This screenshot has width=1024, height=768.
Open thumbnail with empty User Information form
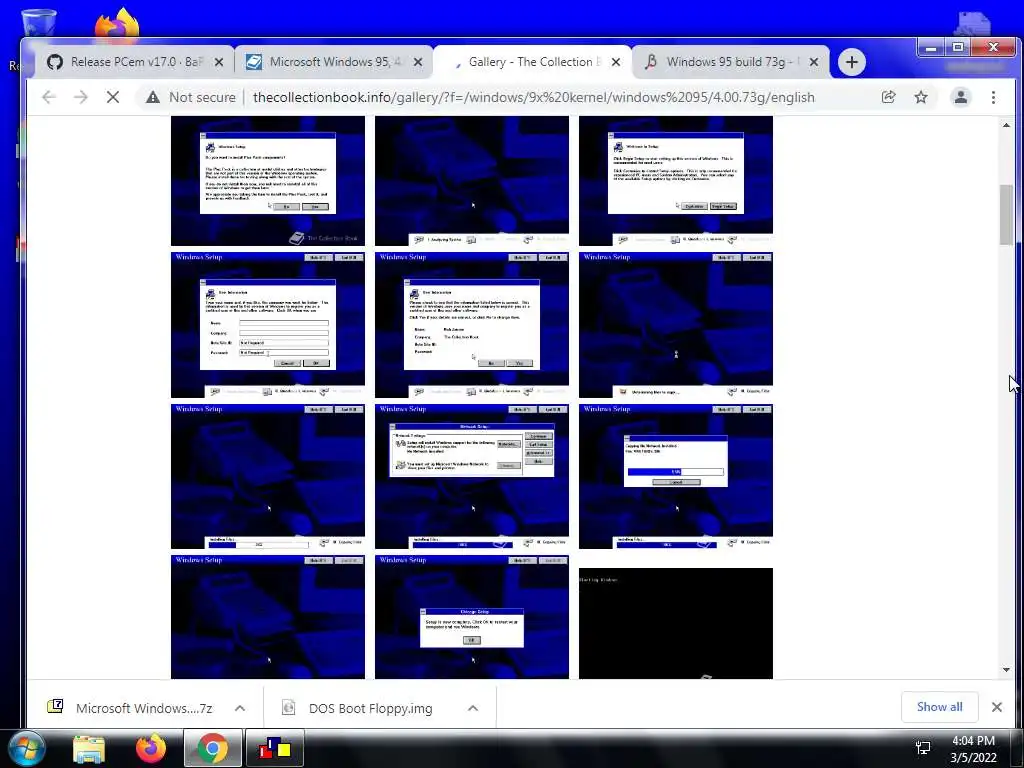(x=268, y=325)
